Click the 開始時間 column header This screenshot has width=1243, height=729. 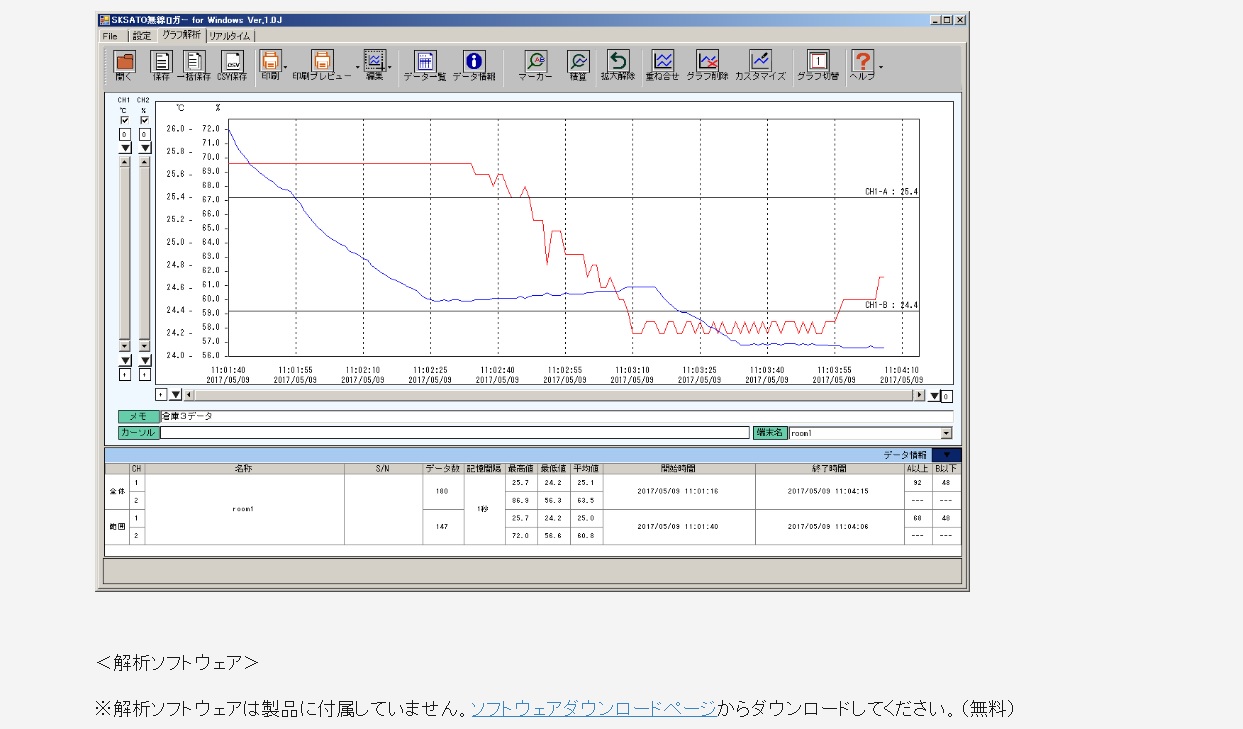coord(679,468)
